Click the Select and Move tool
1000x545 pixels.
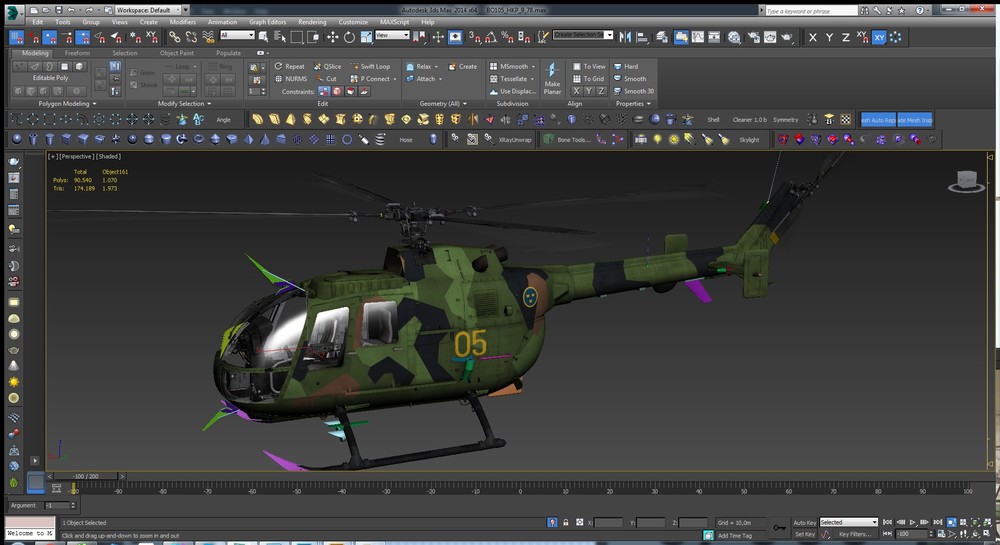[x=333, y=37]
